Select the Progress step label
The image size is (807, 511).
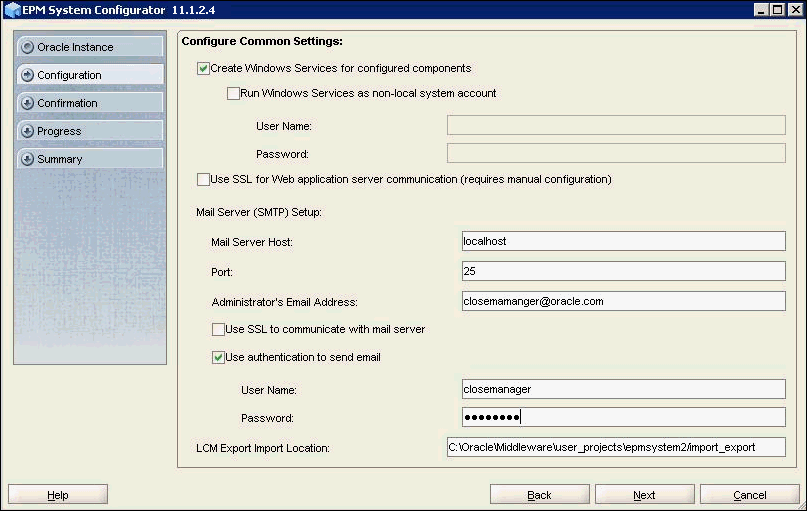(x=59, y=131)
